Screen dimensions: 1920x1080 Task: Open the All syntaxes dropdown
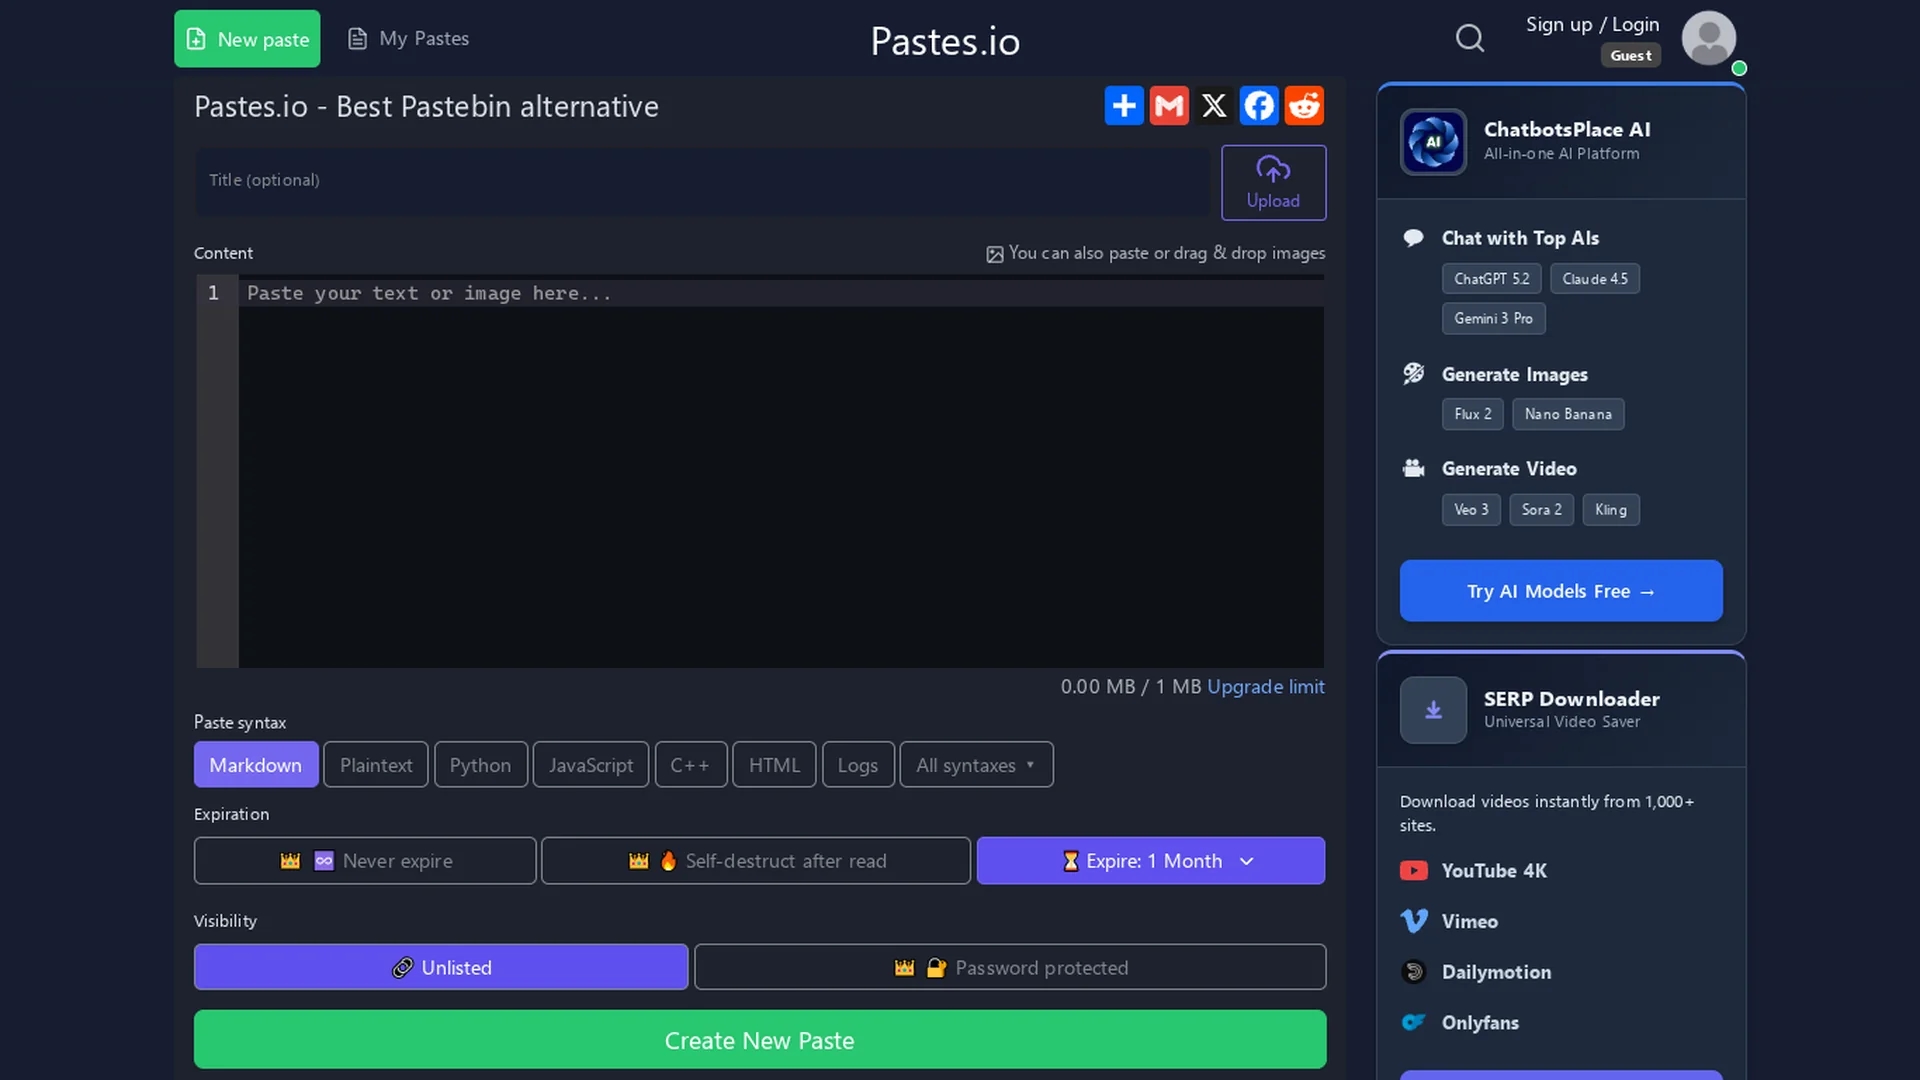976,764
